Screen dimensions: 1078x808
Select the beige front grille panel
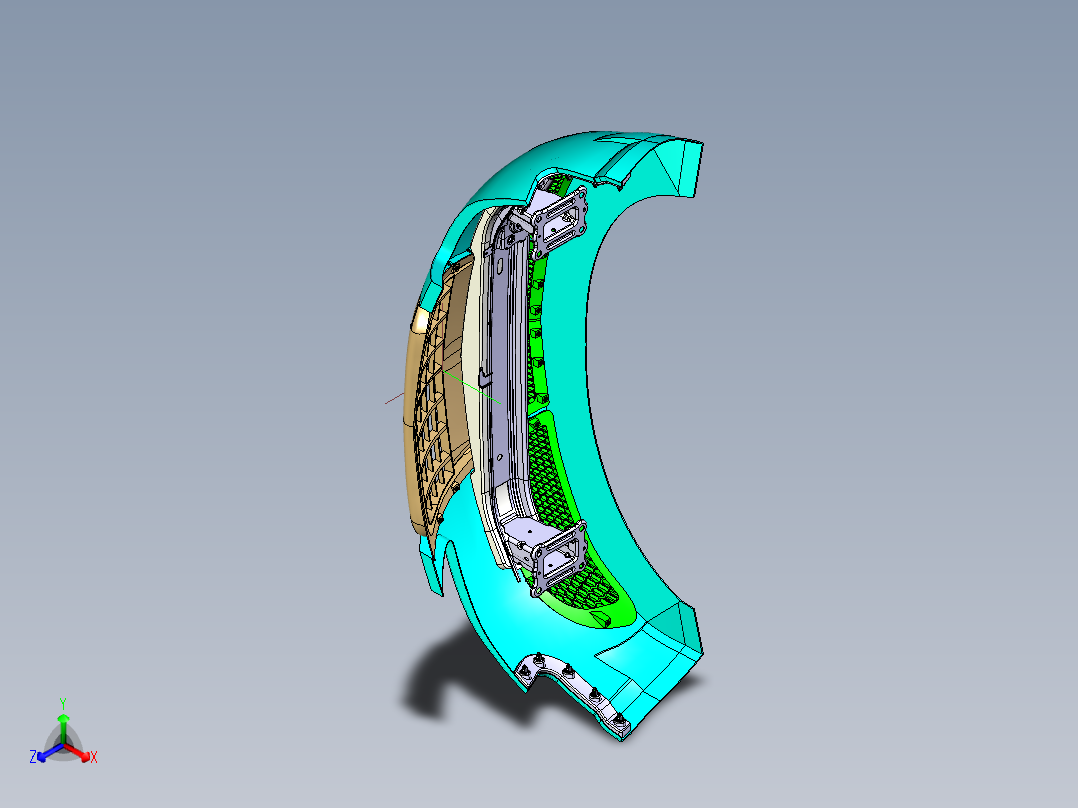433,399
